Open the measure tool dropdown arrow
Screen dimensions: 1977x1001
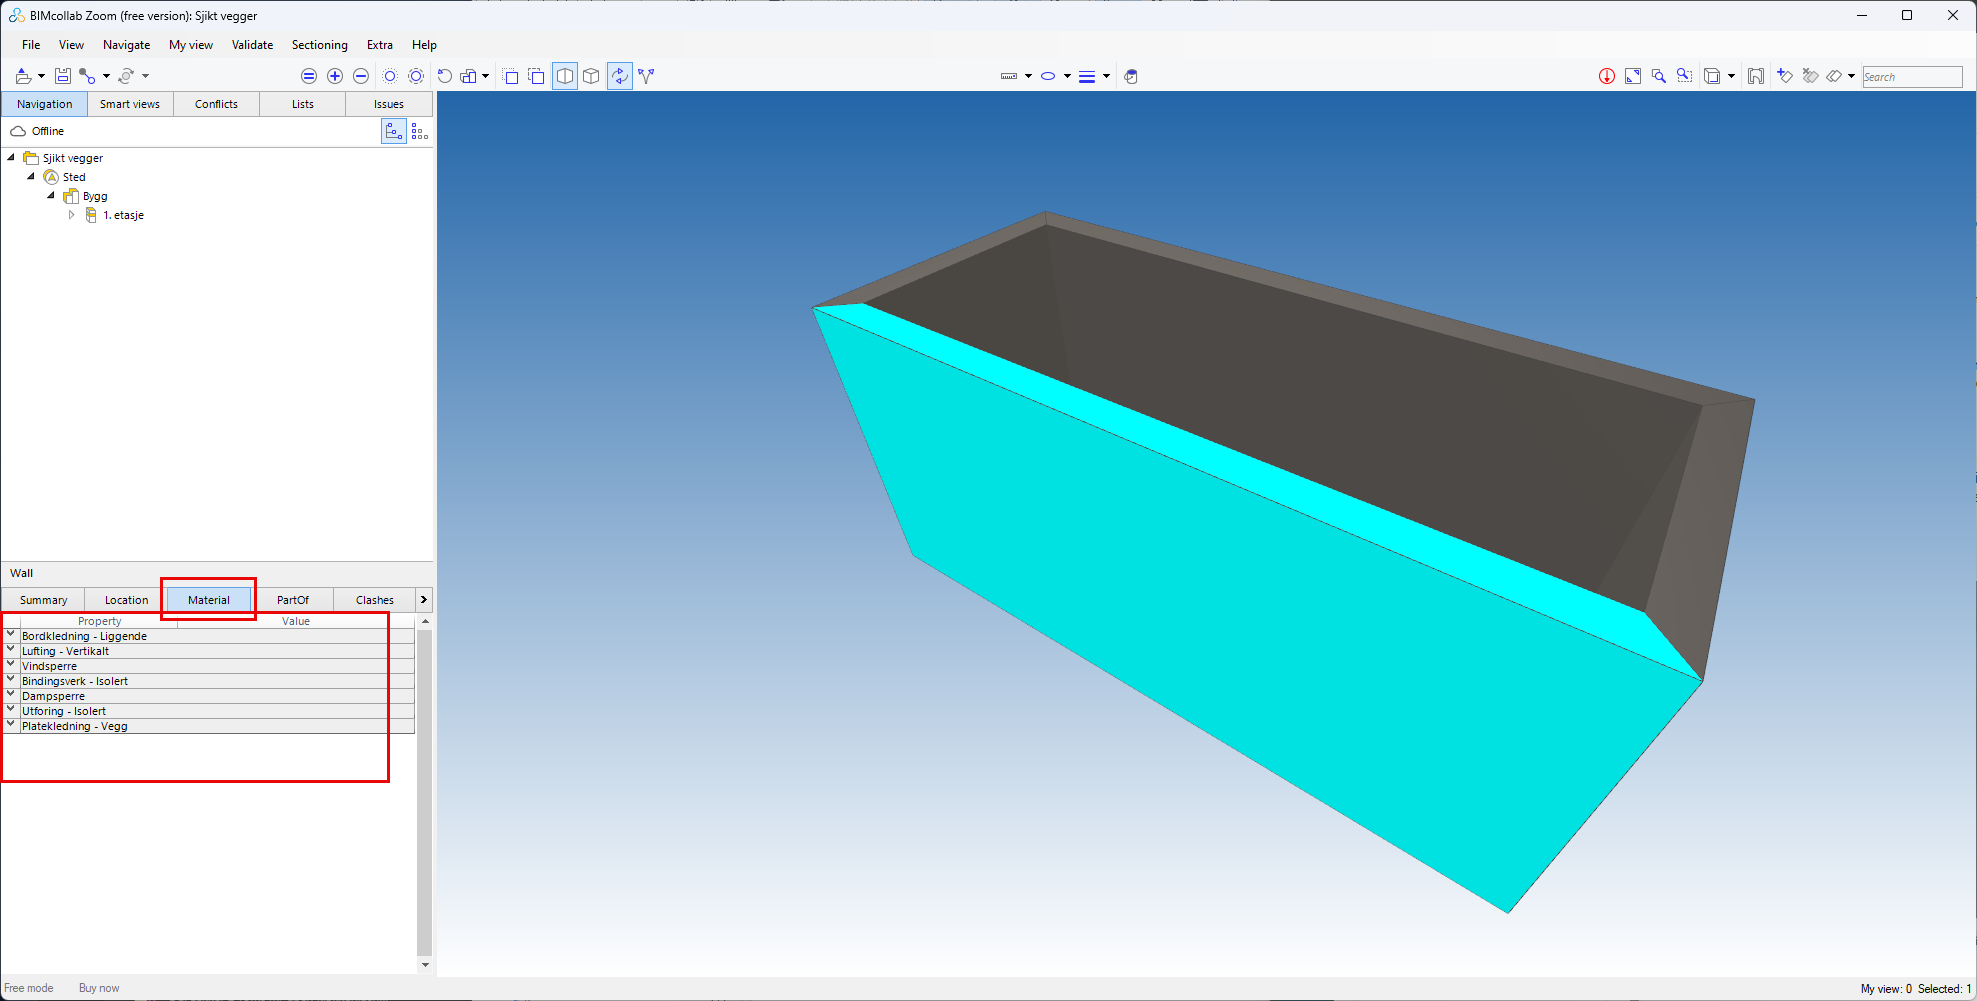[1028, 76]
